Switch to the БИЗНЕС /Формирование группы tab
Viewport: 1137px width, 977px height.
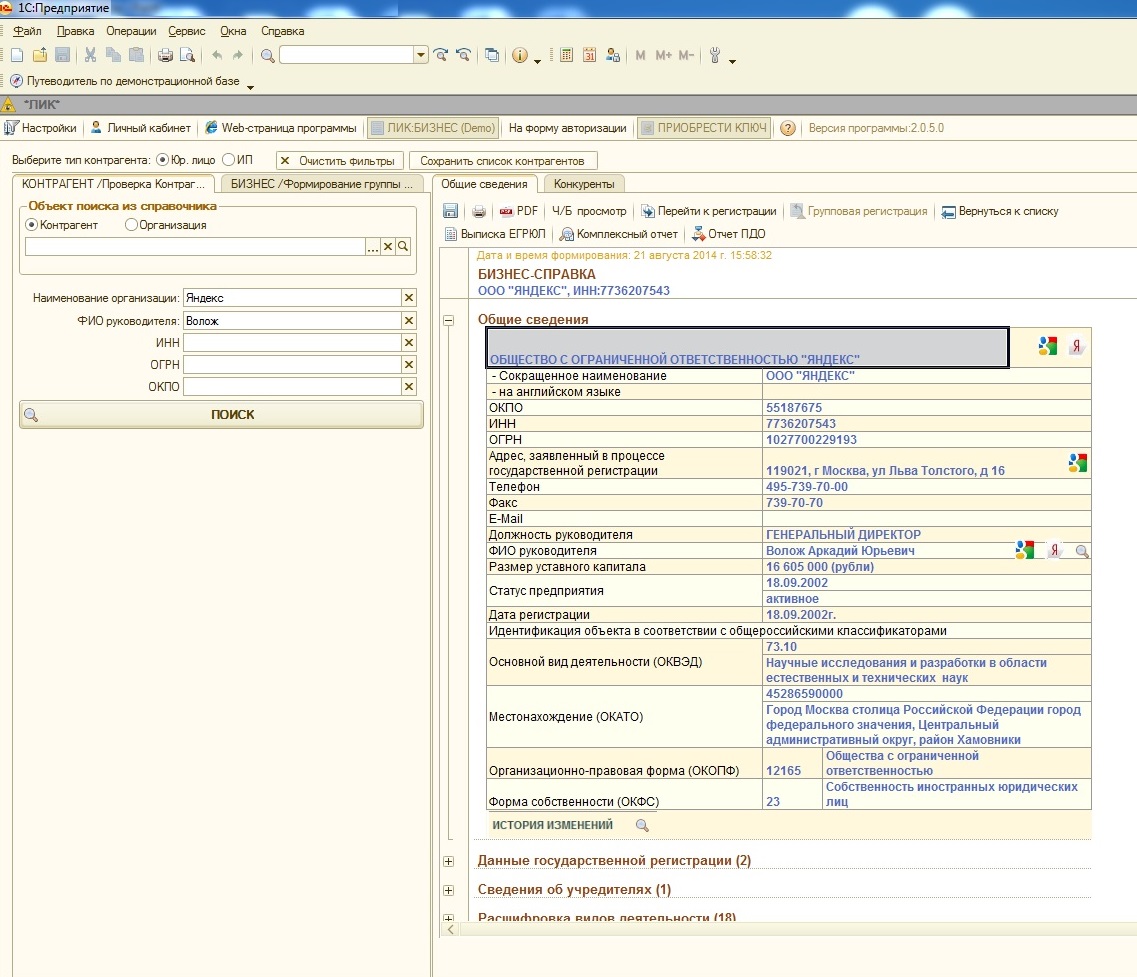[321, 184]
